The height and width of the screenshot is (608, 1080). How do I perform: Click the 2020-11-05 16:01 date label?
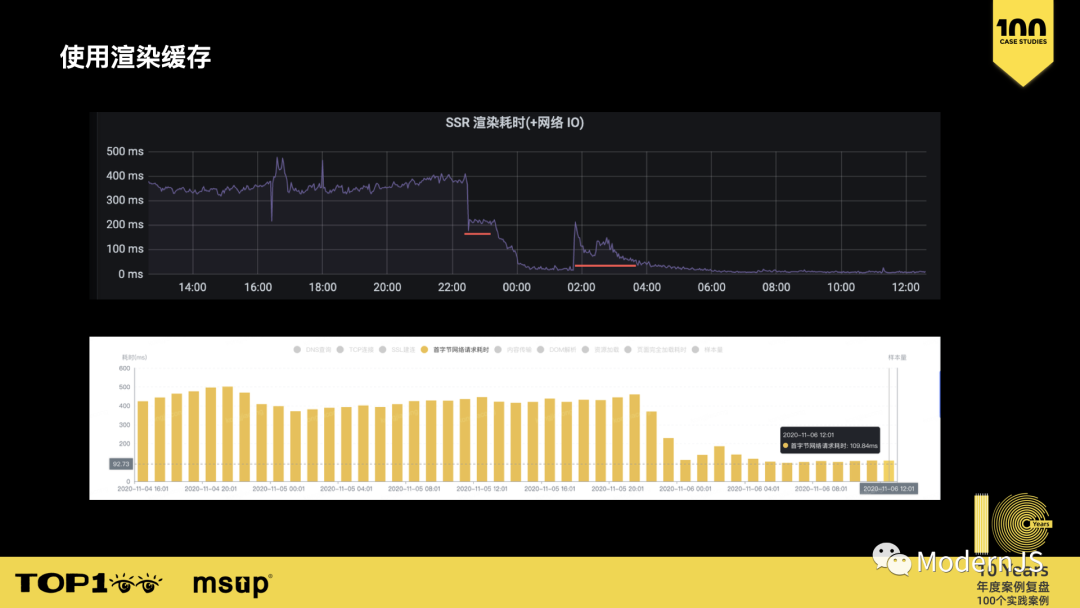coord(550,489)
